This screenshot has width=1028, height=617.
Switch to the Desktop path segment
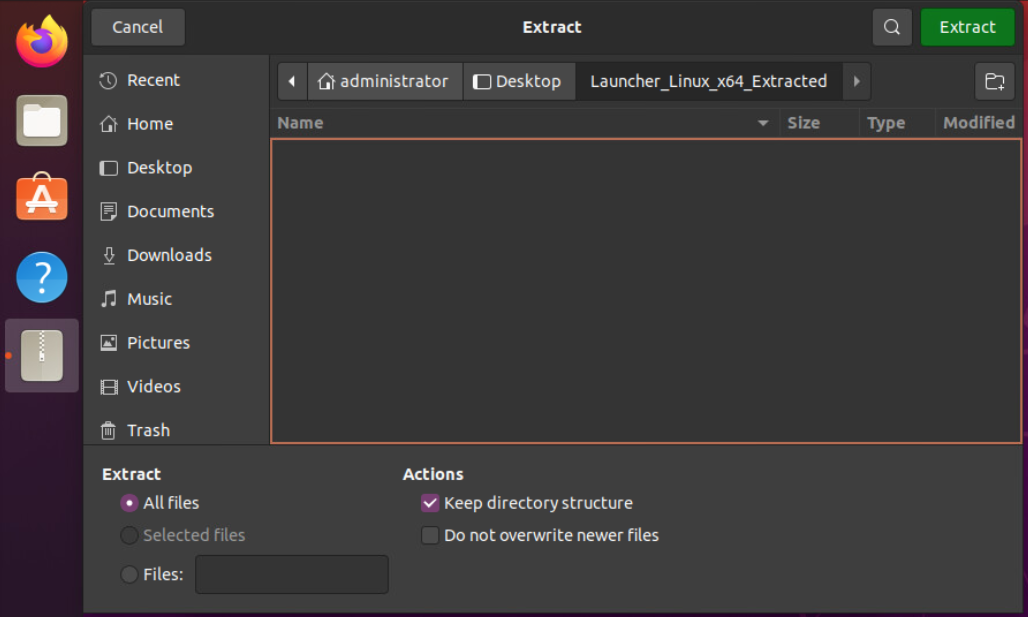coord(518,82)
